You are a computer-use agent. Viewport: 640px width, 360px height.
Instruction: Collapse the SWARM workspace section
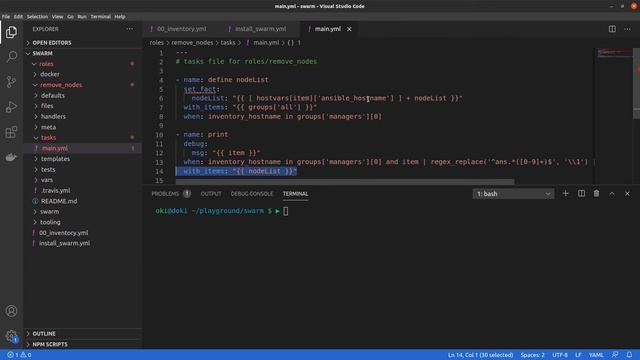(x=83, y=53)
